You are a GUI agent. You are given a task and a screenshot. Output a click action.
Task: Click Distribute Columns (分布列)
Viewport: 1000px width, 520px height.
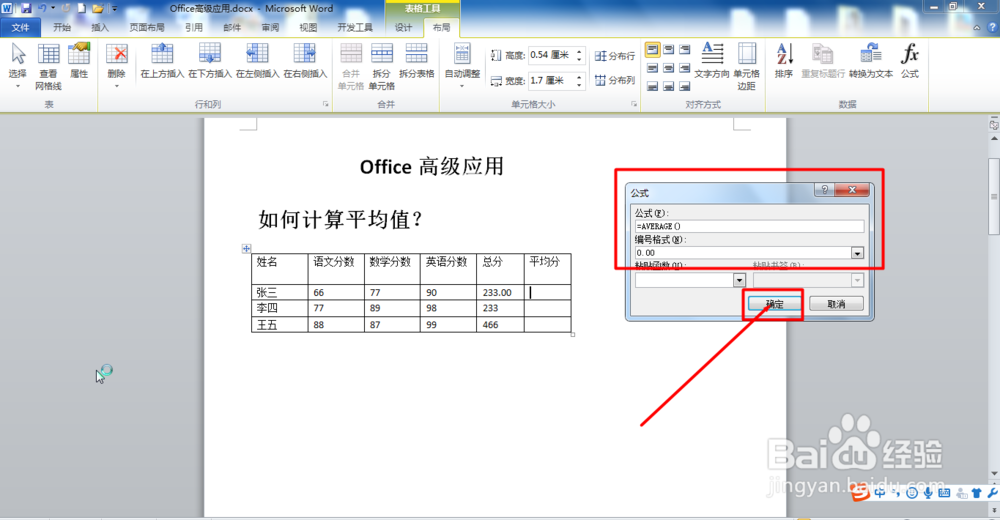615,80
